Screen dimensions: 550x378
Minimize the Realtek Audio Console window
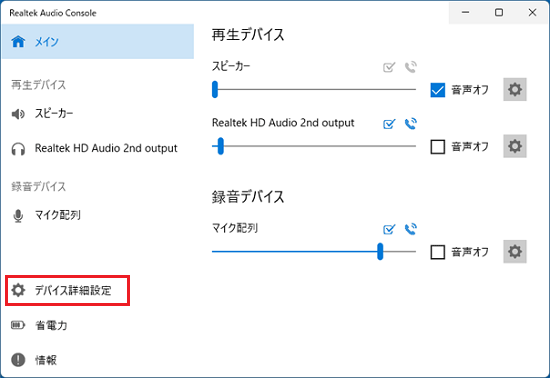[x=465, y=13]
